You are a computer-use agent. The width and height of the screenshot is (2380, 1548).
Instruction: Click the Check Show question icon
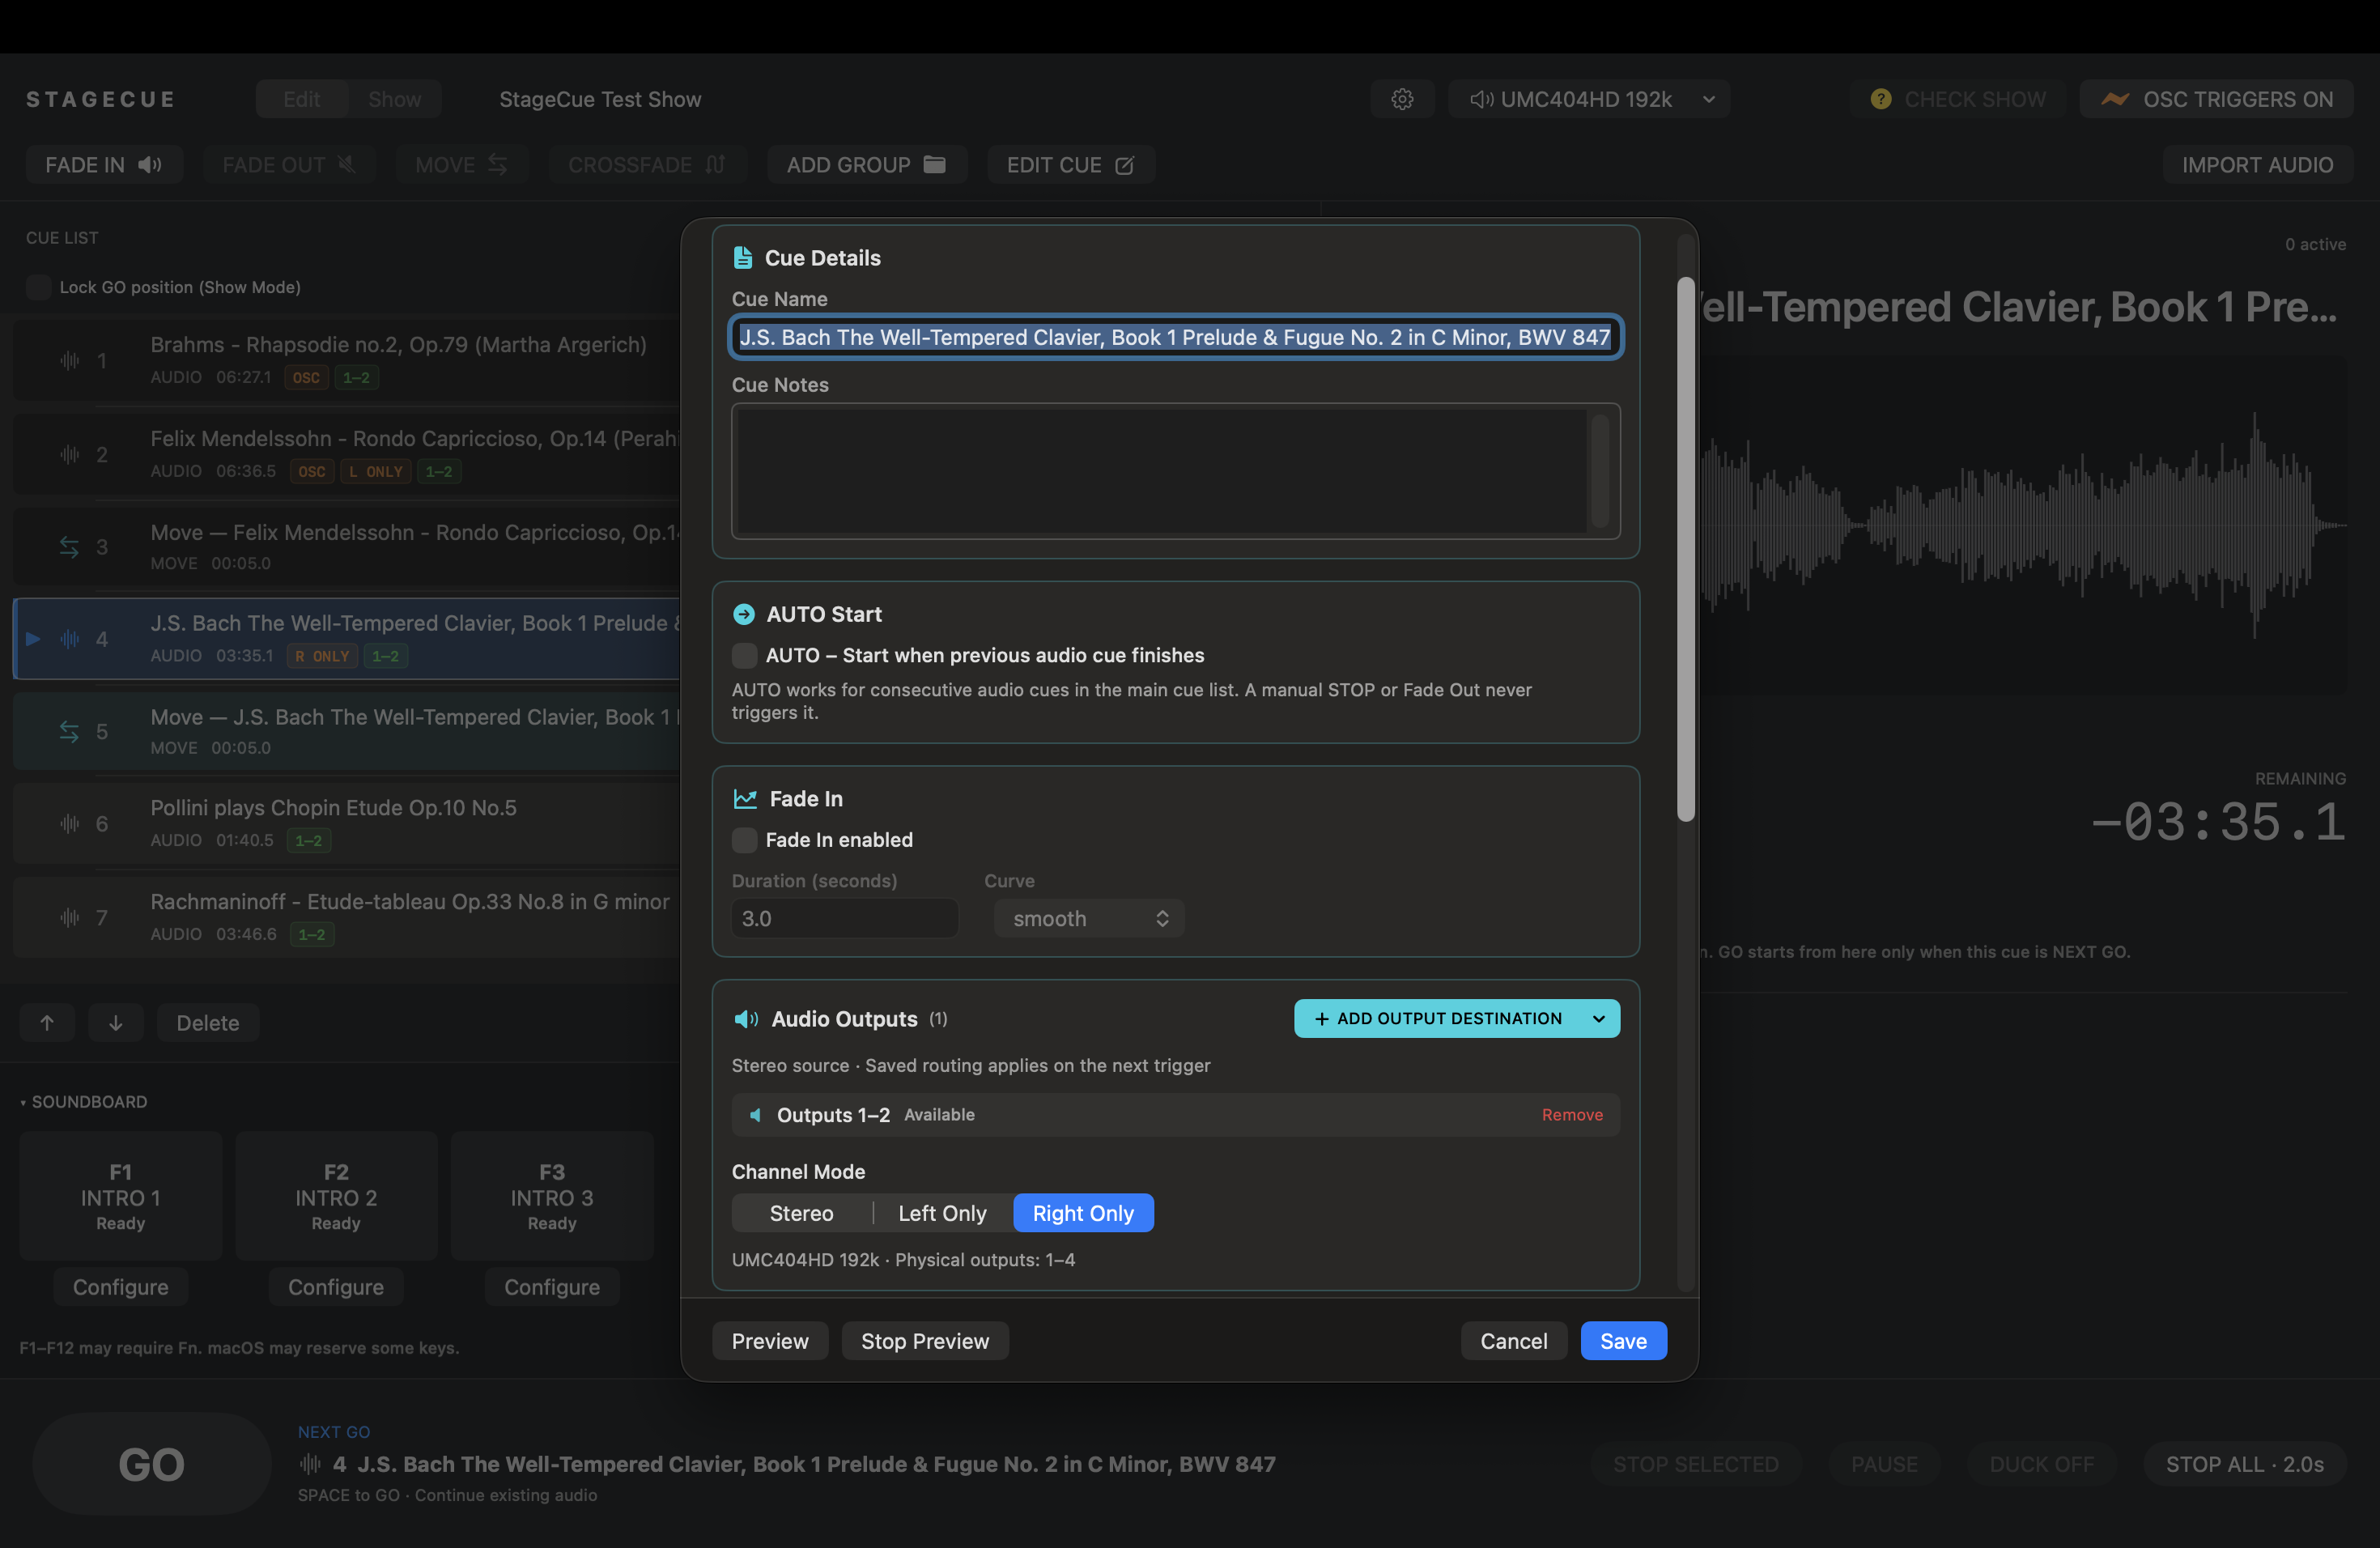pyautogui.click(x=1880, y=99)
